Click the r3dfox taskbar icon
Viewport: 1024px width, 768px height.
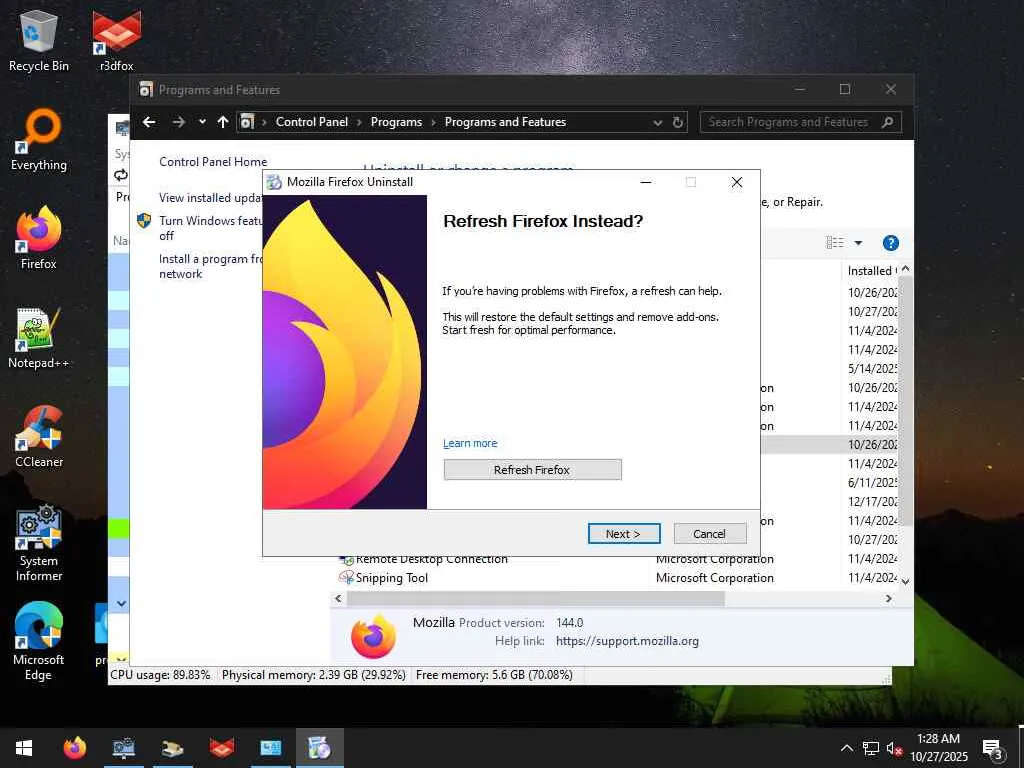click(x=222, y=748)
